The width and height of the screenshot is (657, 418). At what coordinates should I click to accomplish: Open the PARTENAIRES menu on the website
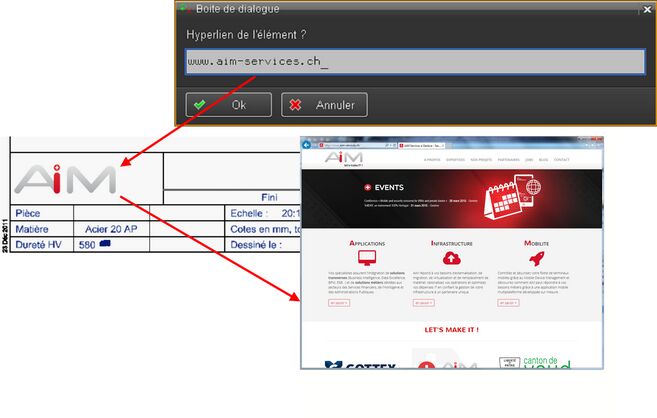[x=509, y=160]
